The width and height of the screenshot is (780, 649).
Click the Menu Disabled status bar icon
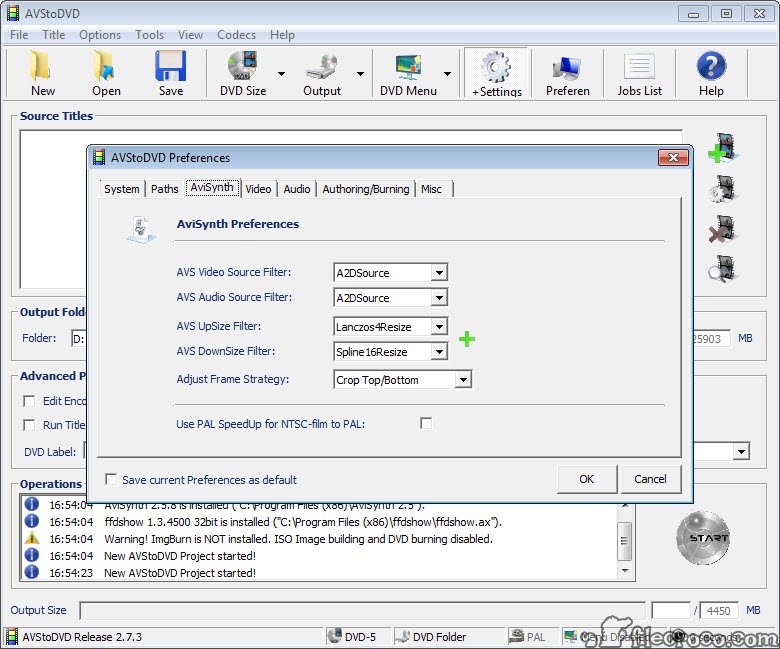[570, 636]
